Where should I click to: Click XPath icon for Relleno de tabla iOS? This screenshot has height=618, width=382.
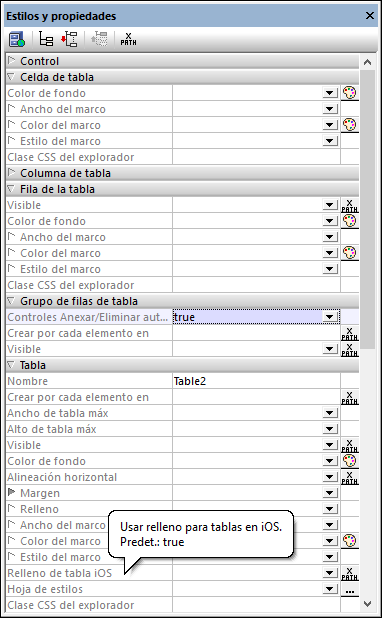tap(349, 573)
